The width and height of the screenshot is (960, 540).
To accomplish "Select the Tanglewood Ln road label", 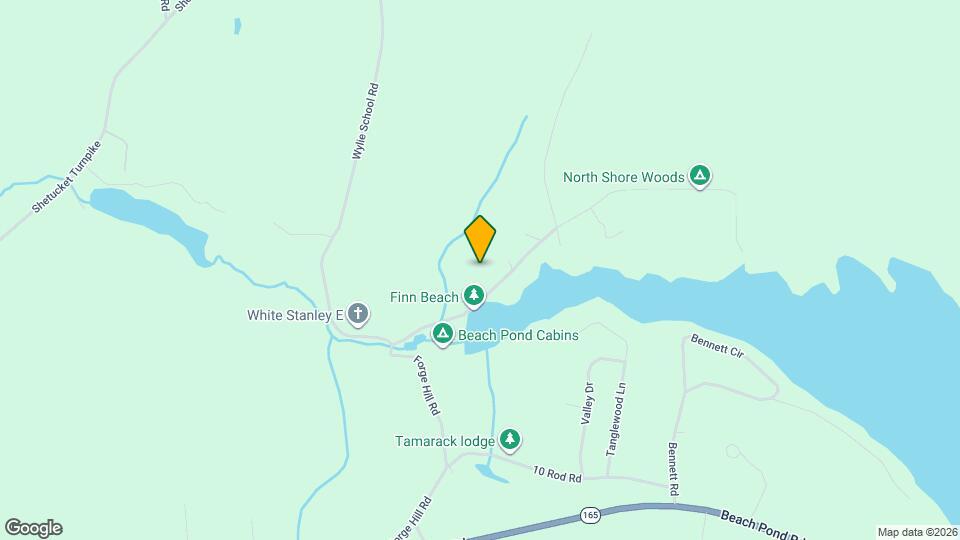I will (616, 419).
